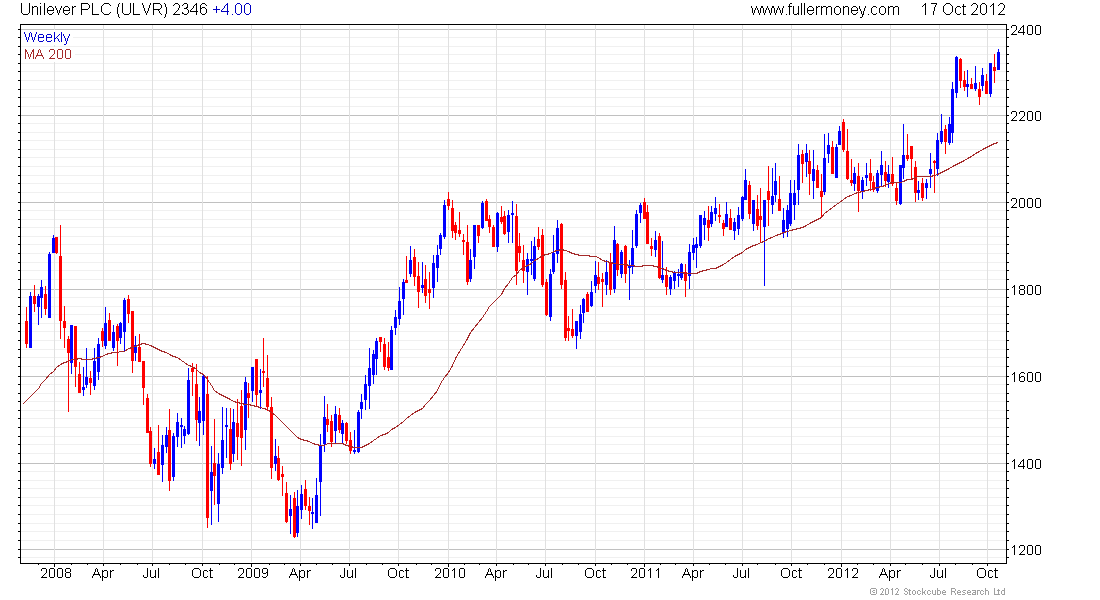This screenshot has height=600, width=1100.
Task: Open the www.fullermoney.com website label
Action: point(824,10)
